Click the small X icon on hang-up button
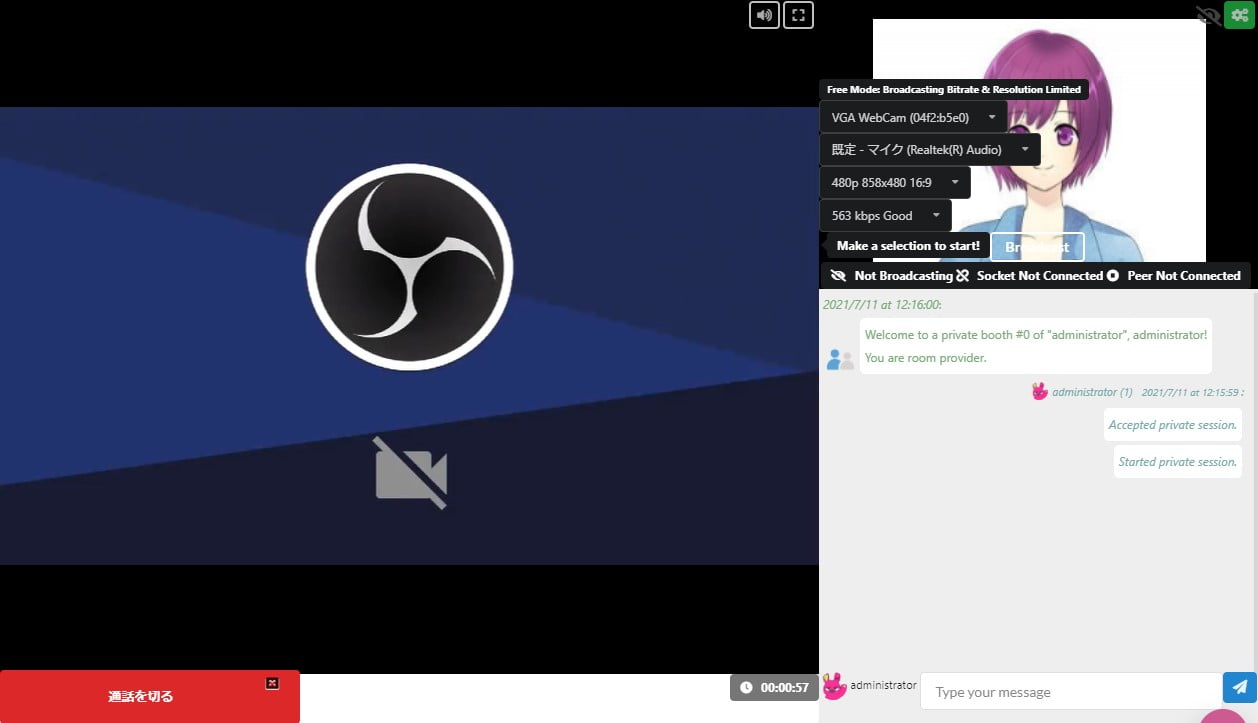1258x723 pixels. [x=272, y=683]
